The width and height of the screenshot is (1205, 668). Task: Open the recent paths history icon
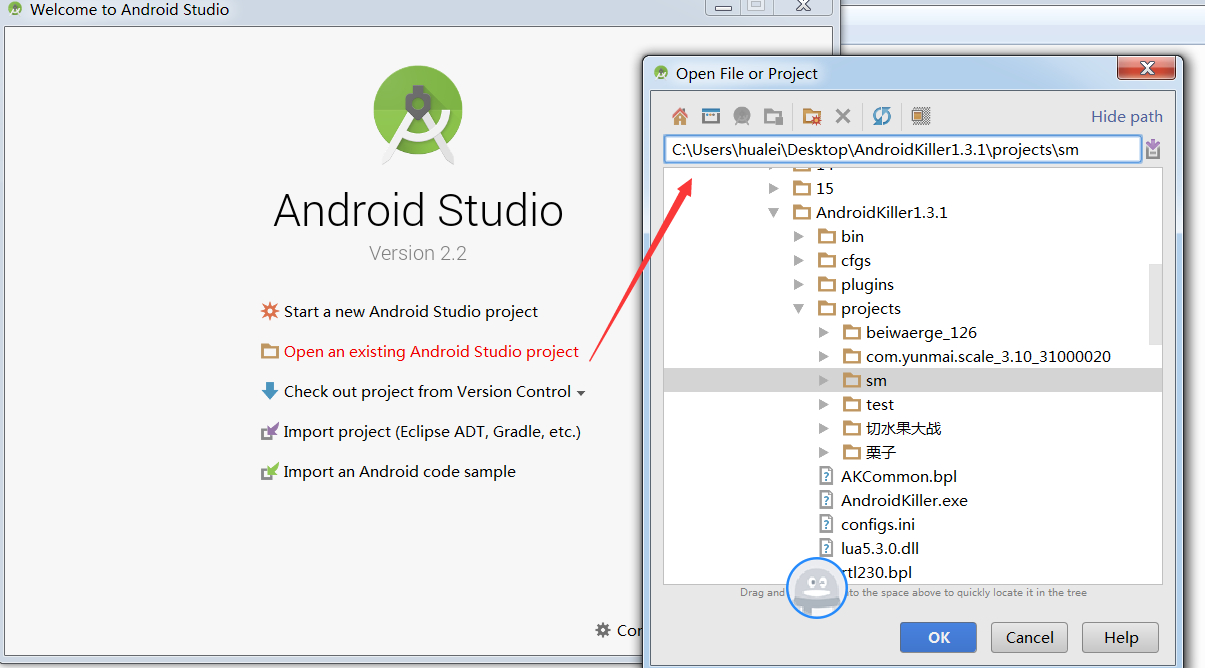(1153, 149)
